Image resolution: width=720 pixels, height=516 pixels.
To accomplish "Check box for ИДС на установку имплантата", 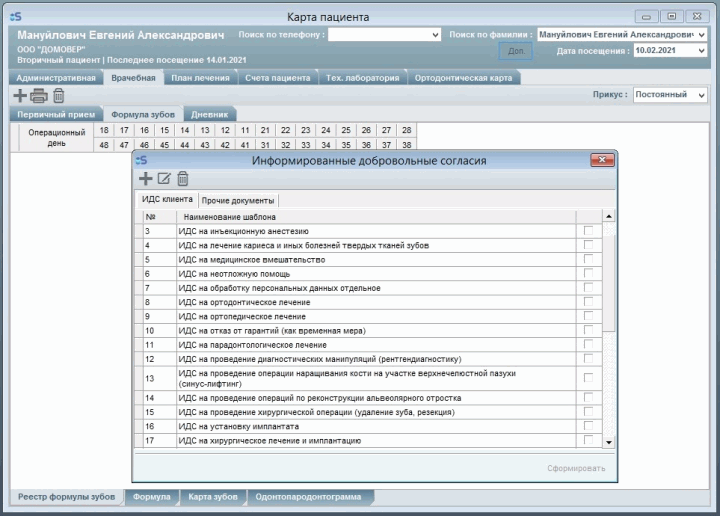I will click(x=588, y=426).
